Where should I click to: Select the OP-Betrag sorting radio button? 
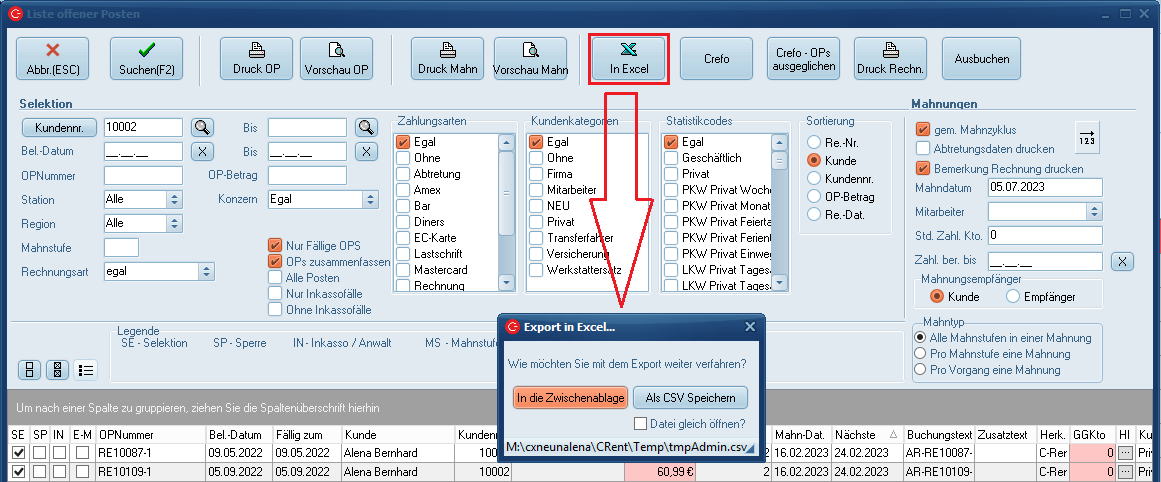coord(816,196)
